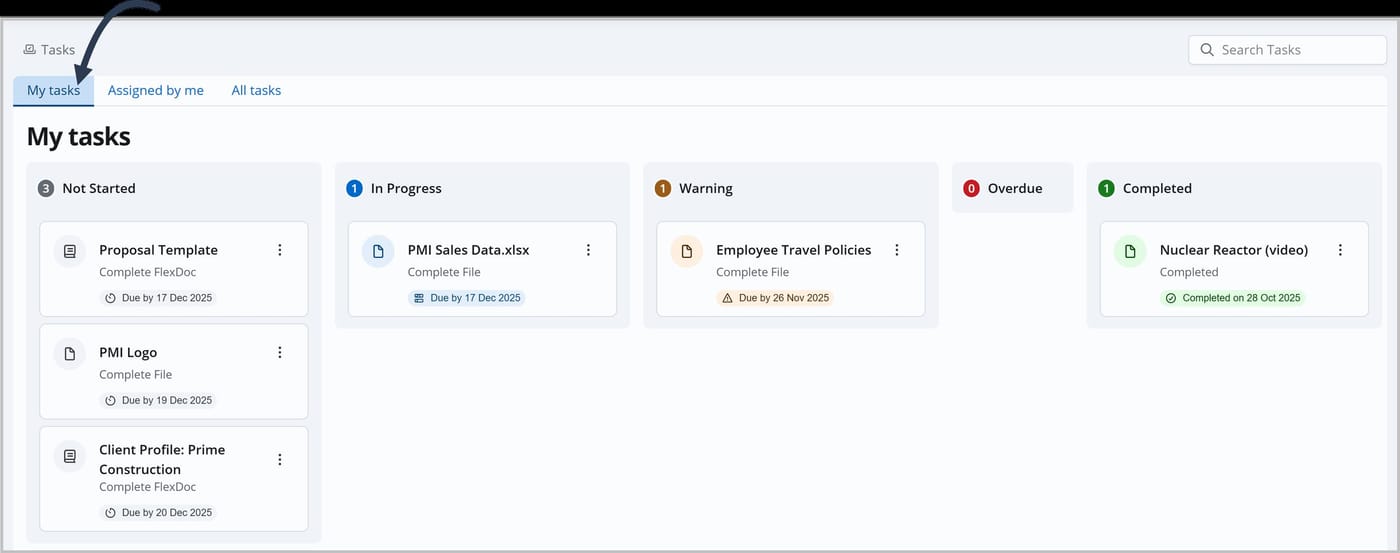Viewport: 1400px width, 553px height.
Task: Click the Employee Travel Policies file icon
Action: 687,252
